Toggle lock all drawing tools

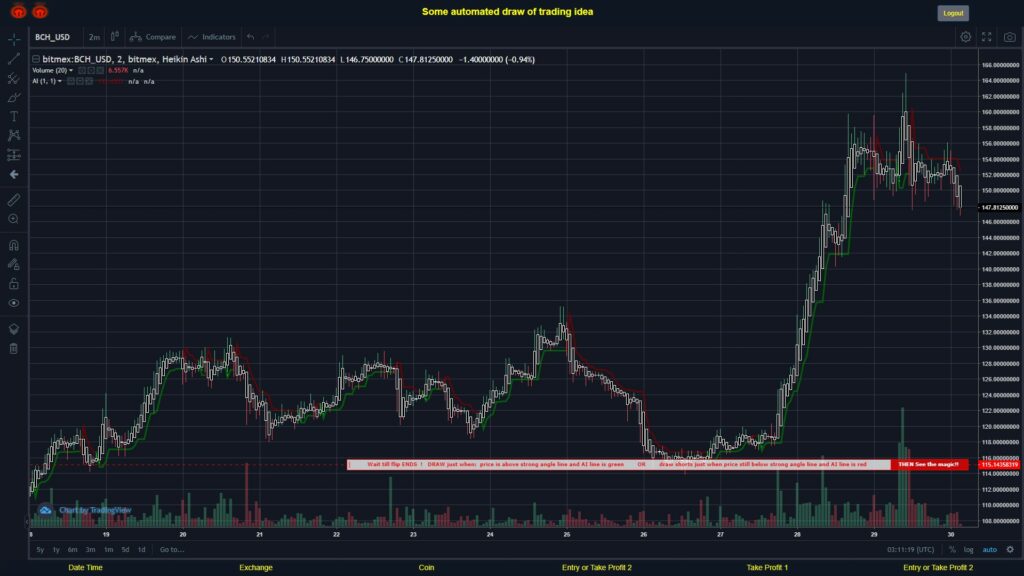13,283
